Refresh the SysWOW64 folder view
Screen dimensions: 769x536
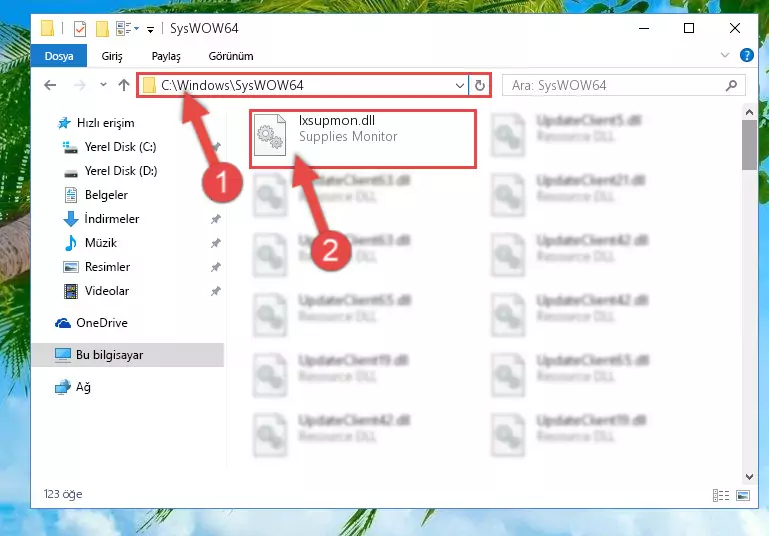480,85
